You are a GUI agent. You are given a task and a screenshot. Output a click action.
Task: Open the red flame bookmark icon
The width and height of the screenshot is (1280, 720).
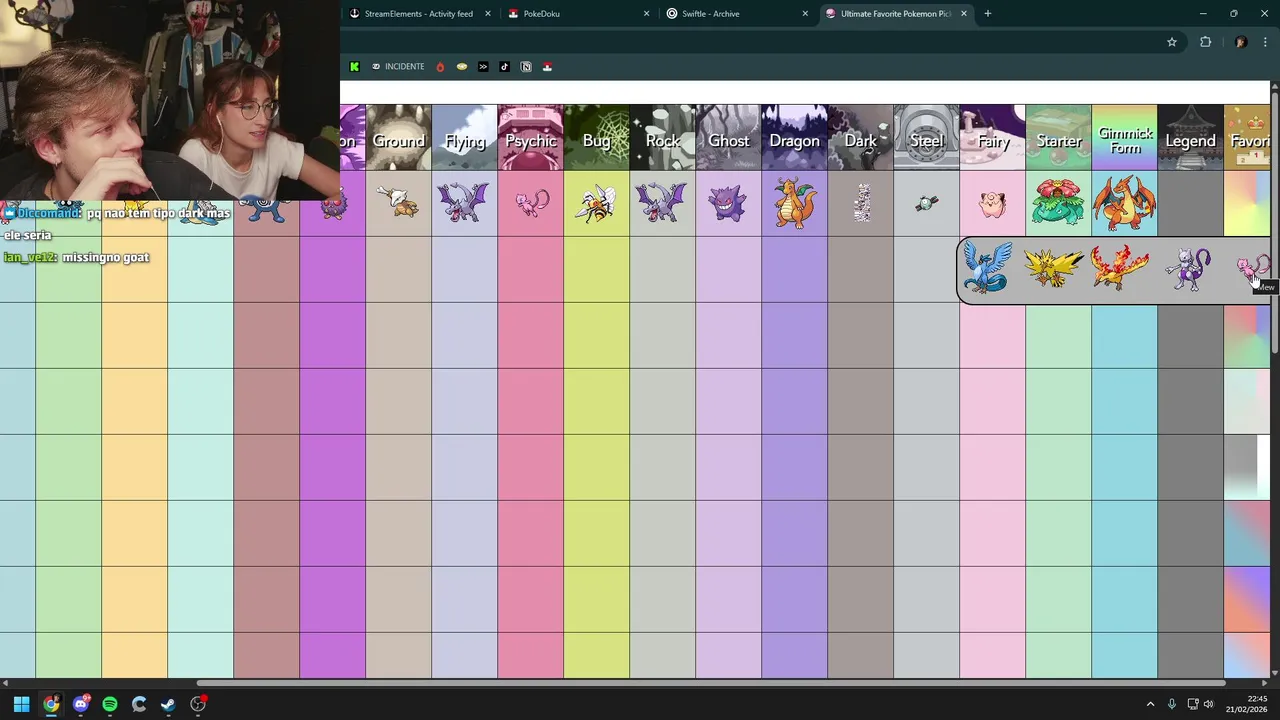coord(440,67)
